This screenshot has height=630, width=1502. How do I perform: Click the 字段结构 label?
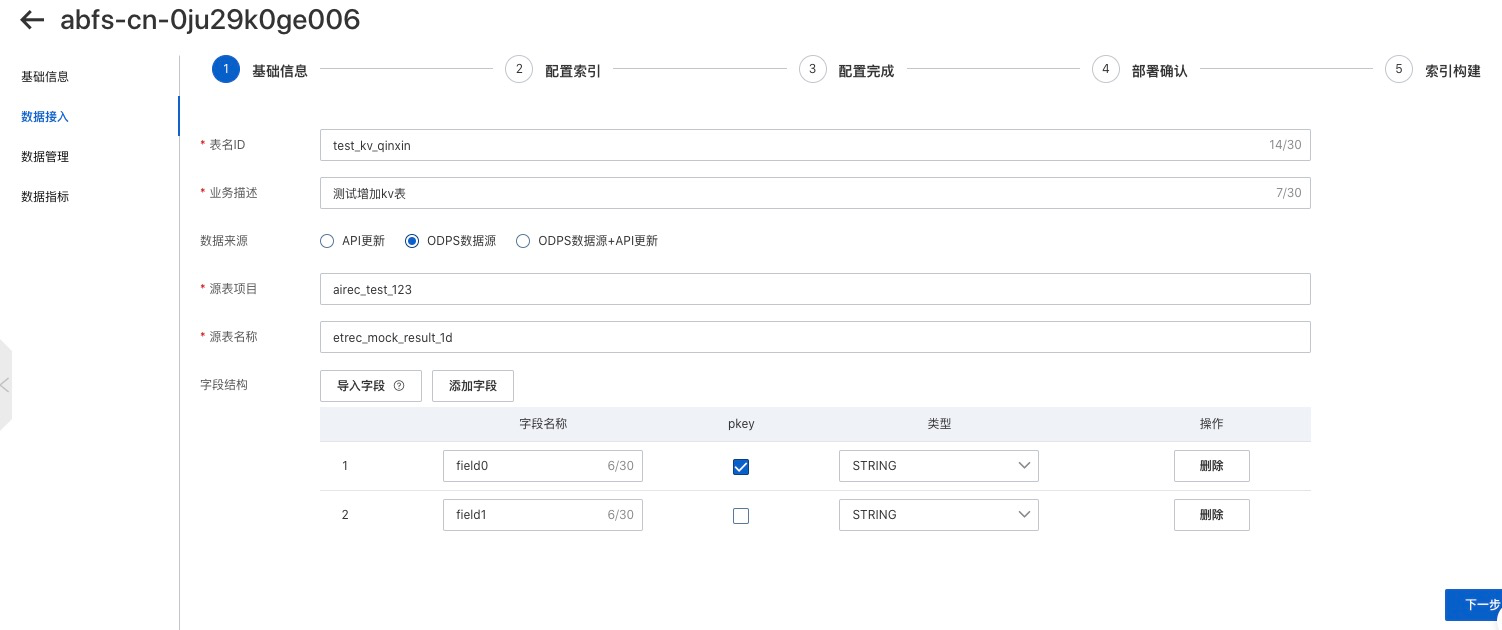pos(224,384)
